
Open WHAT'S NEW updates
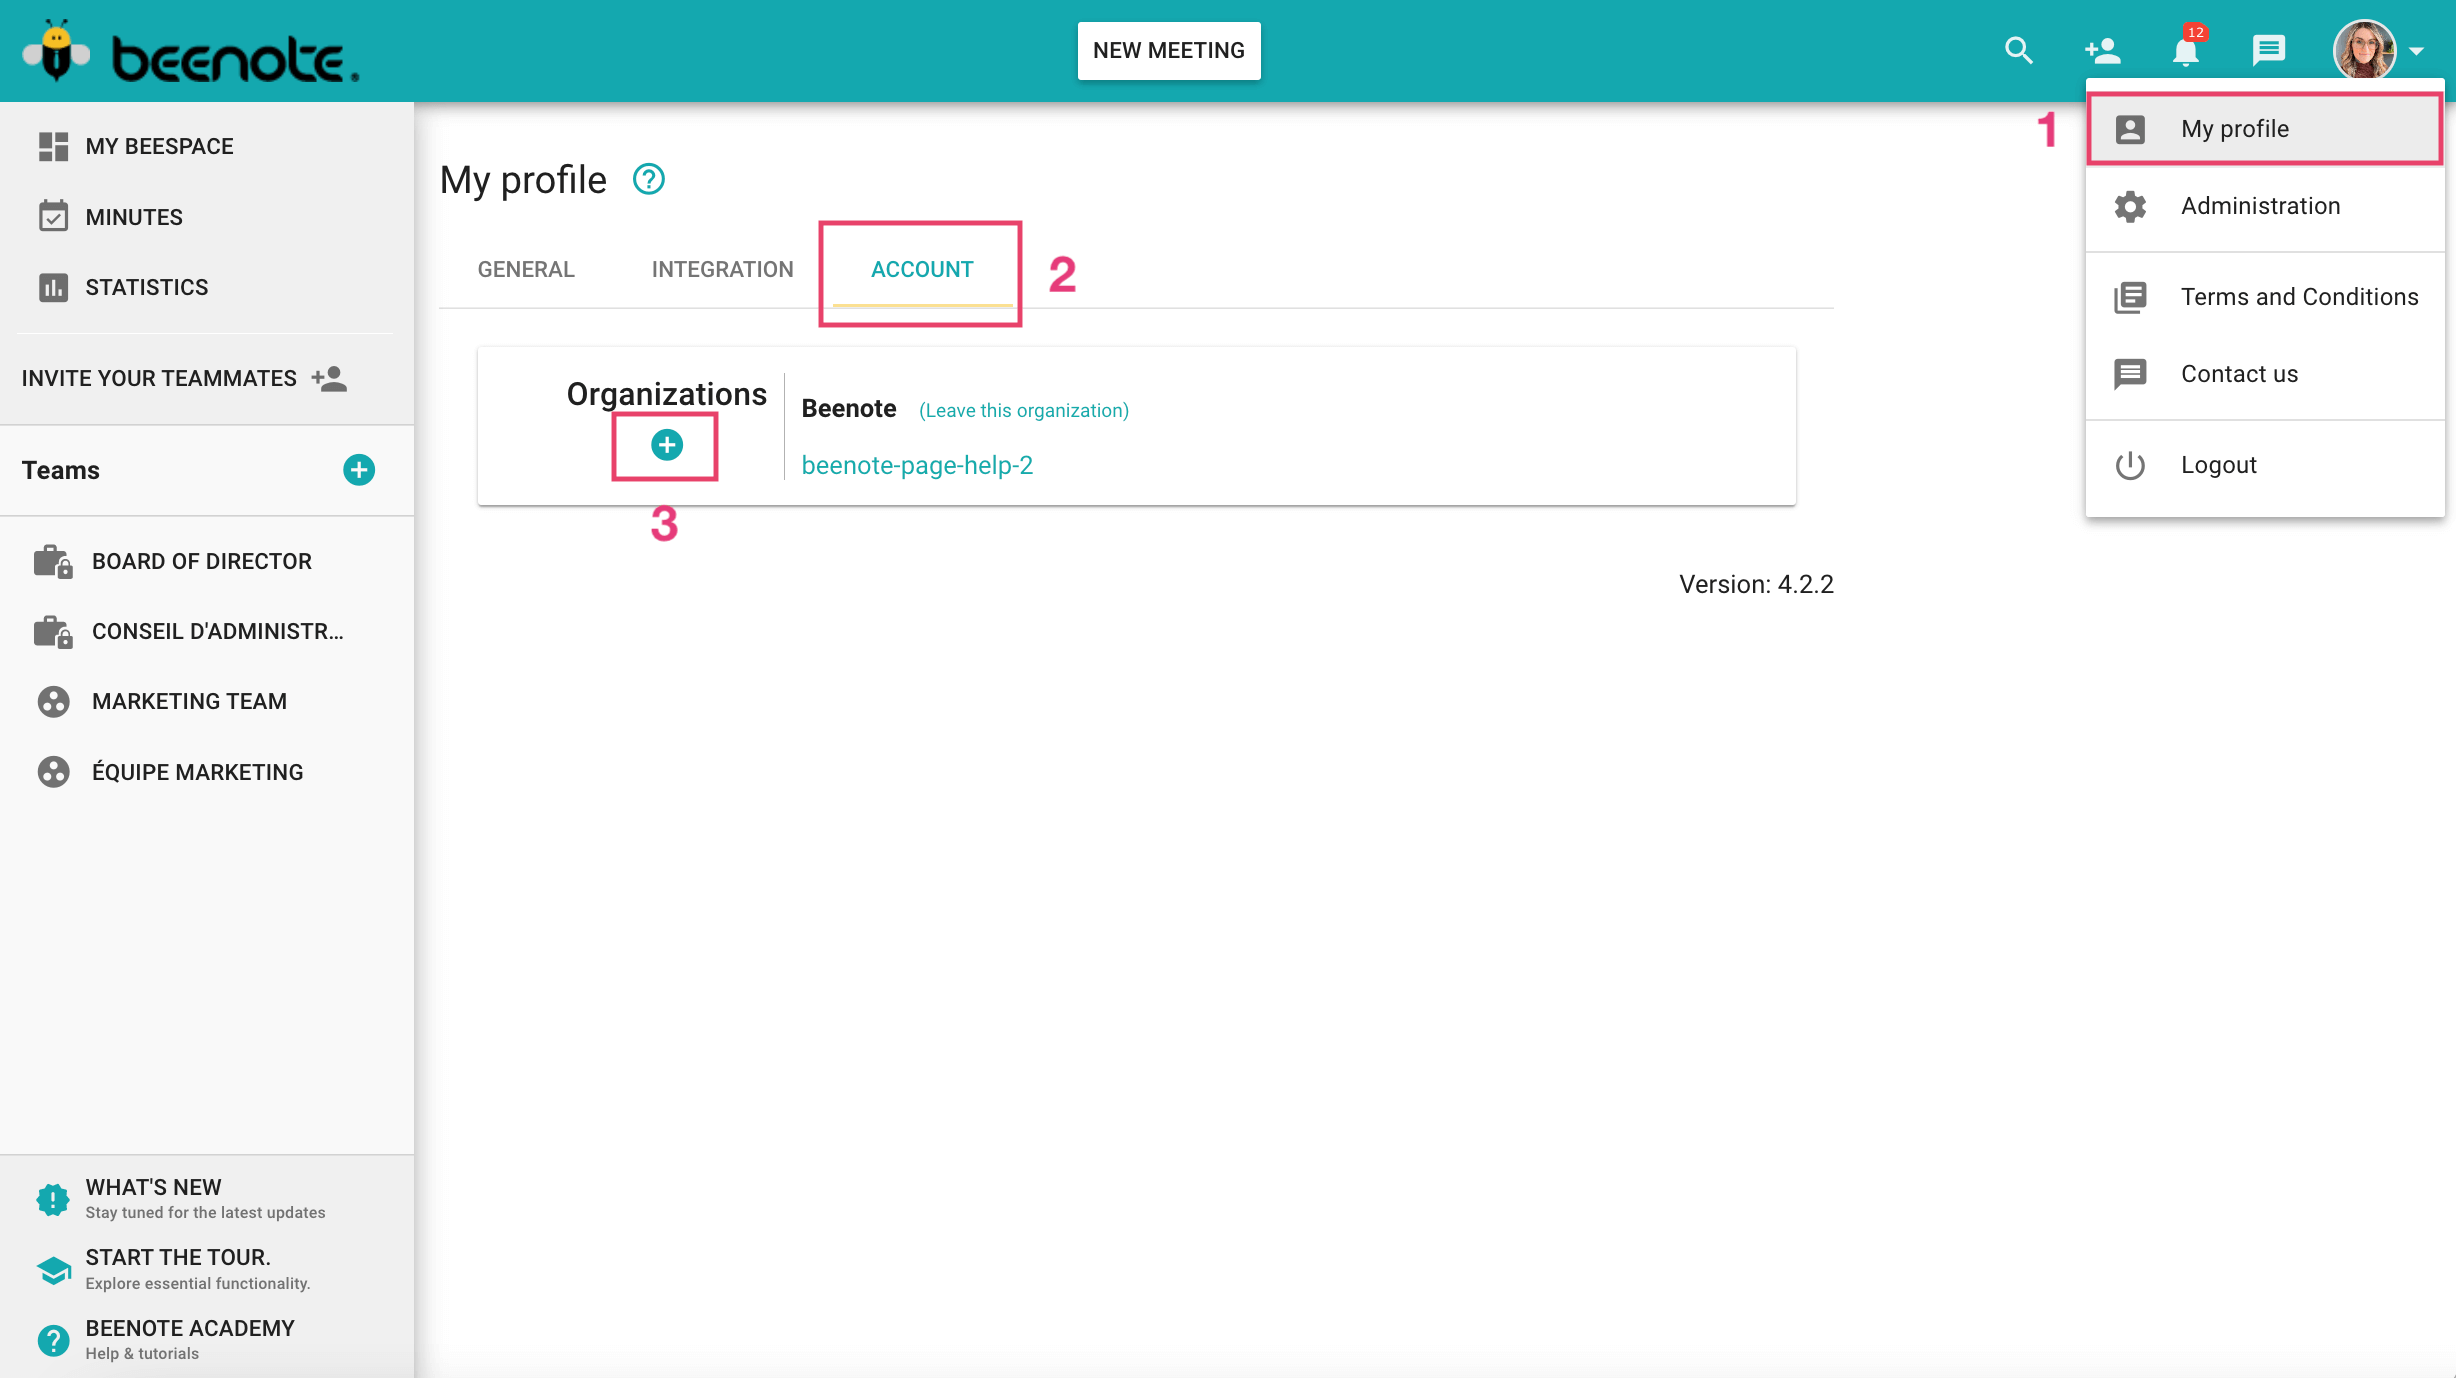154,1187
